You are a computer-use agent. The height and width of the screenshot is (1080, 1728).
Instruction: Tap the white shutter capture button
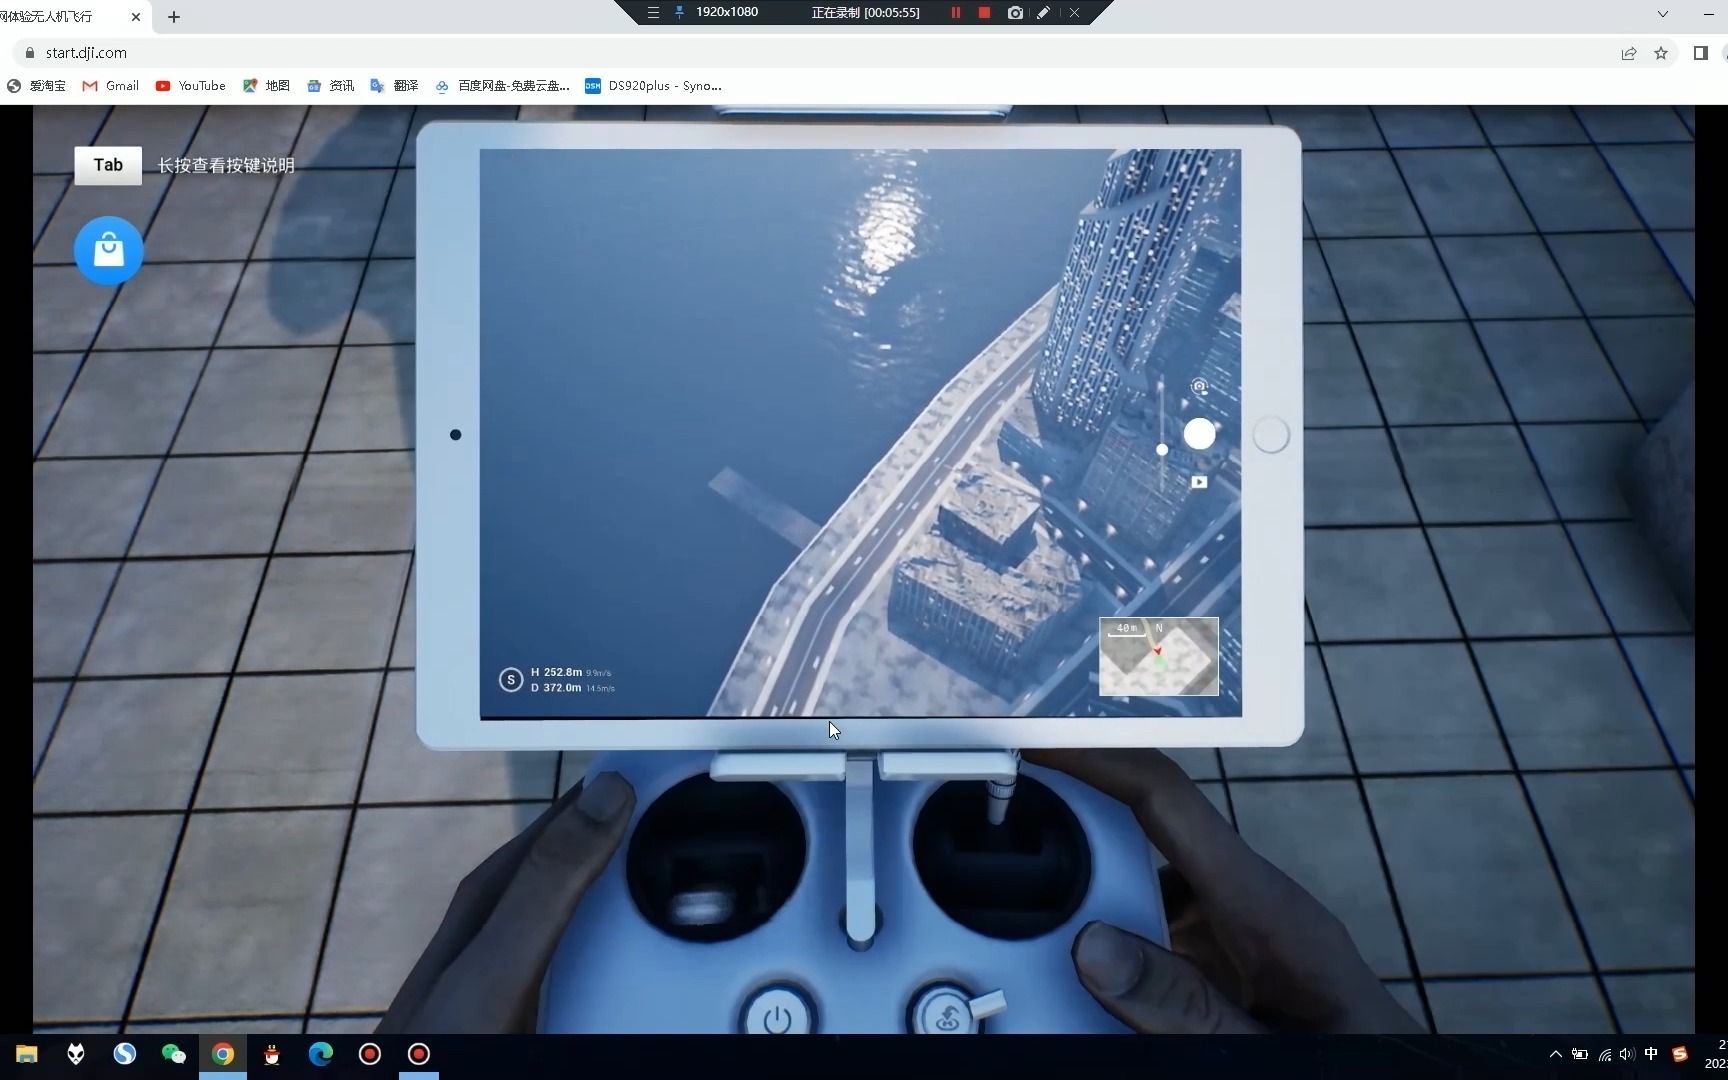point(1199,434)
